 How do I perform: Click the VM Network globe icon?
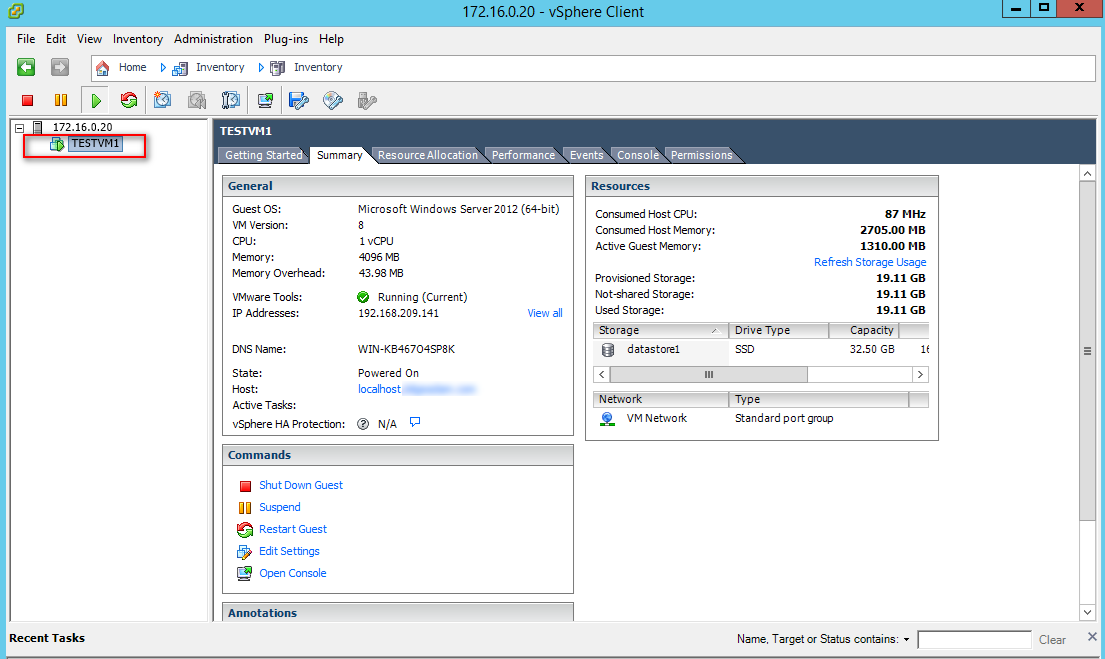pos(607,419)
